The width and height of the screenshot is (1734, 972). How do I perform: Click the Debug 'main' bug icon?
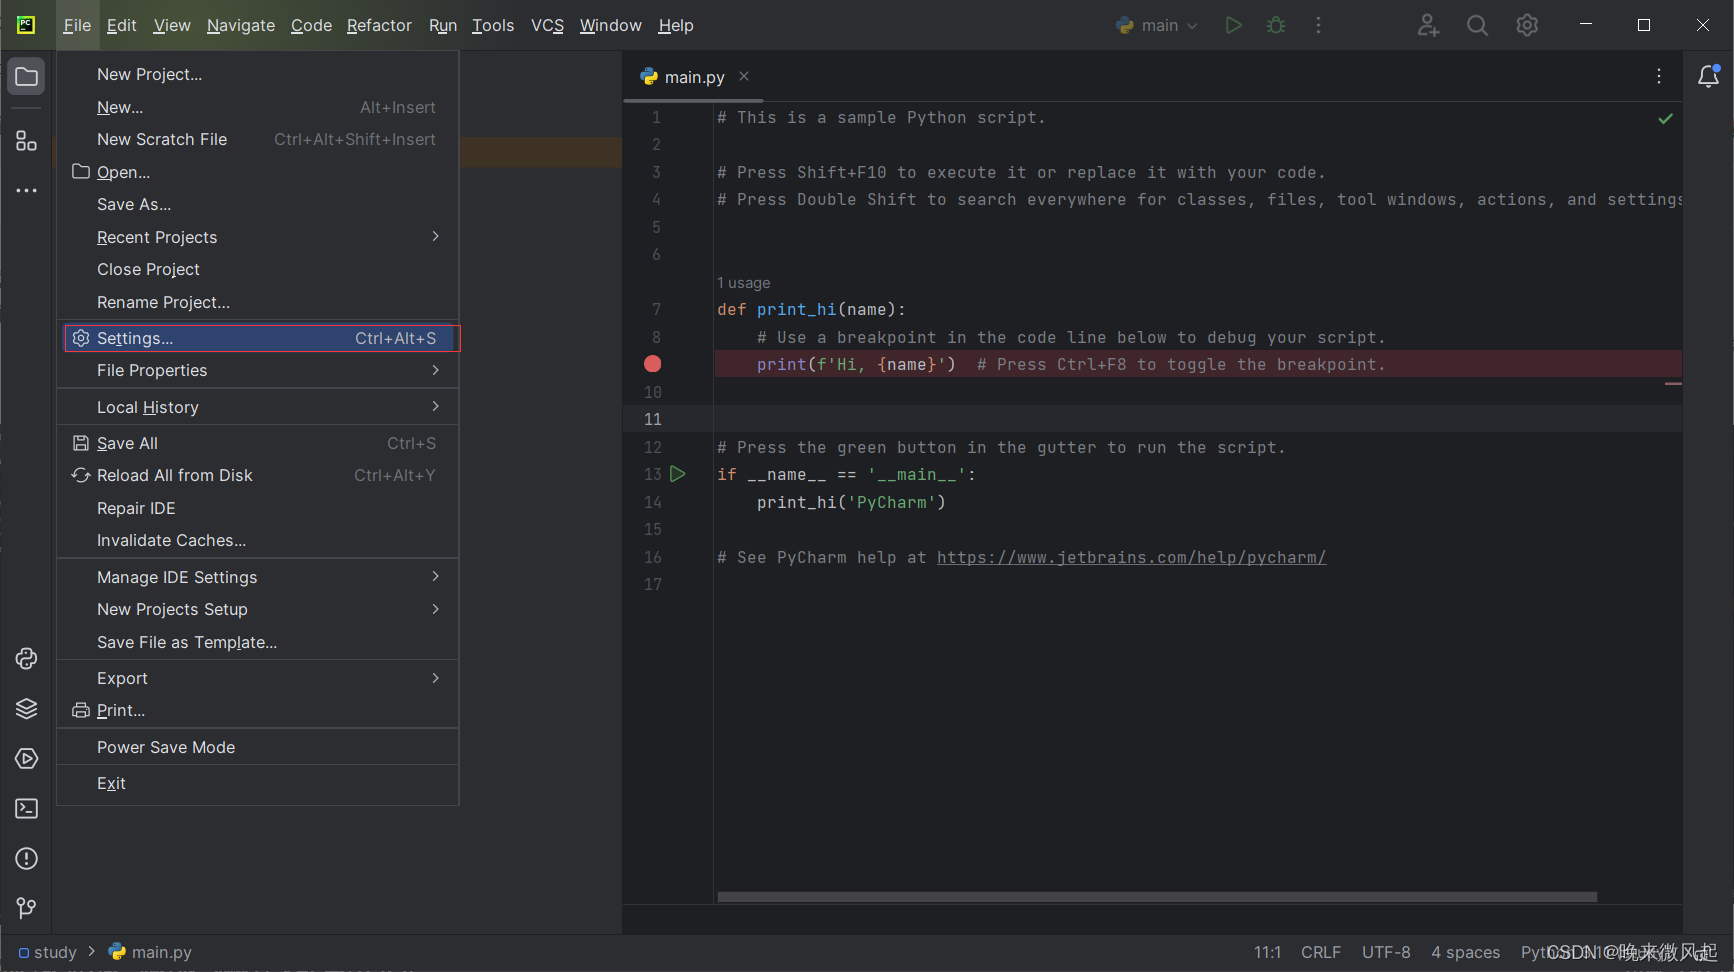(x=1276, y=25)
